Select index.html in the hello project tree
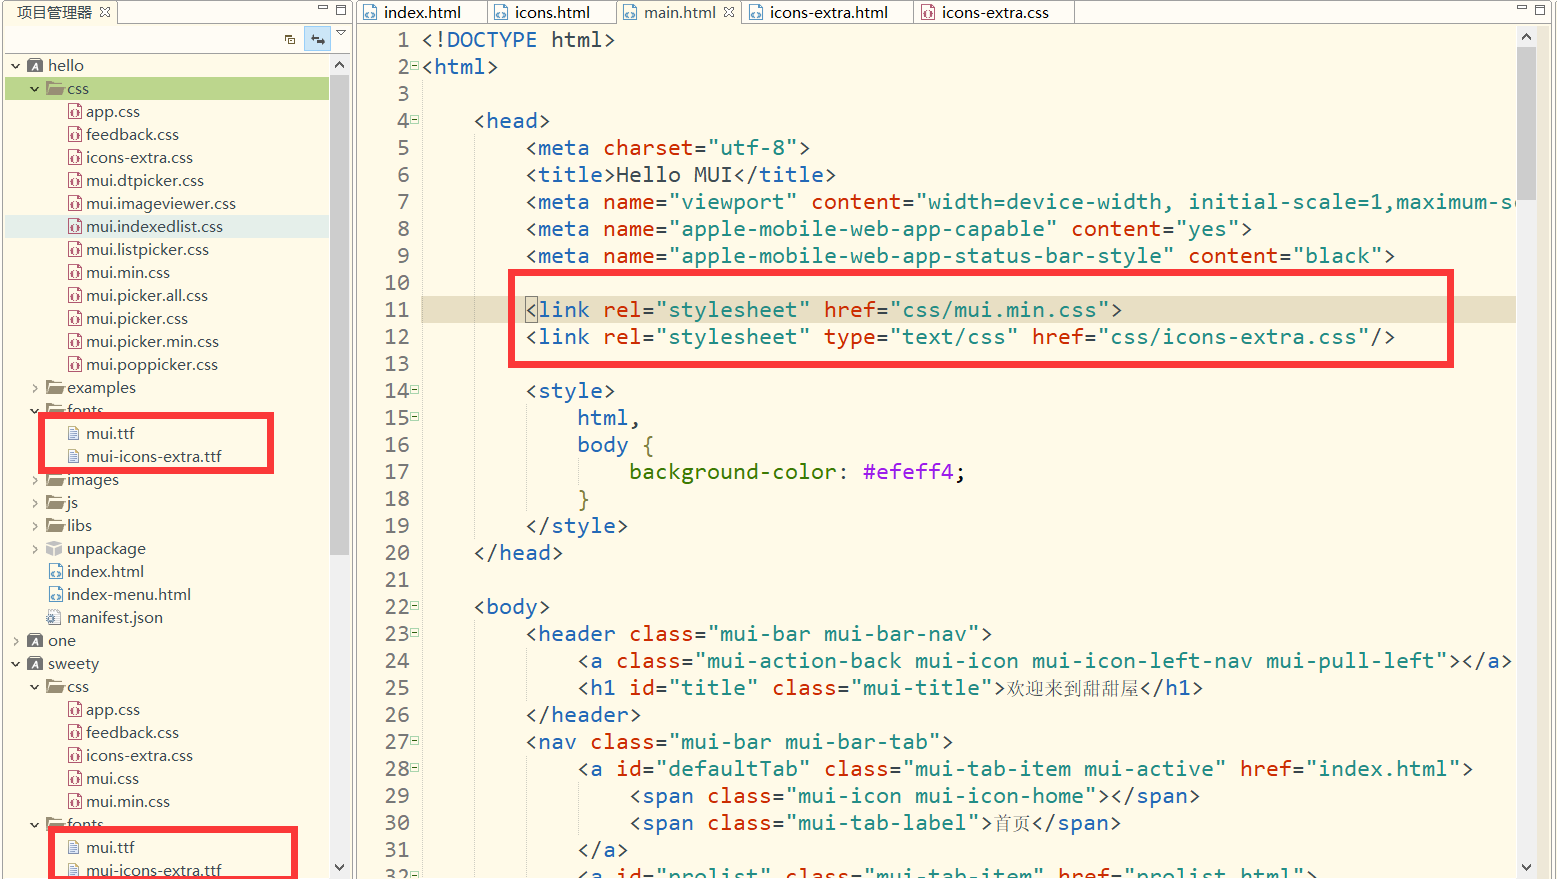 [x=105, y=572]
